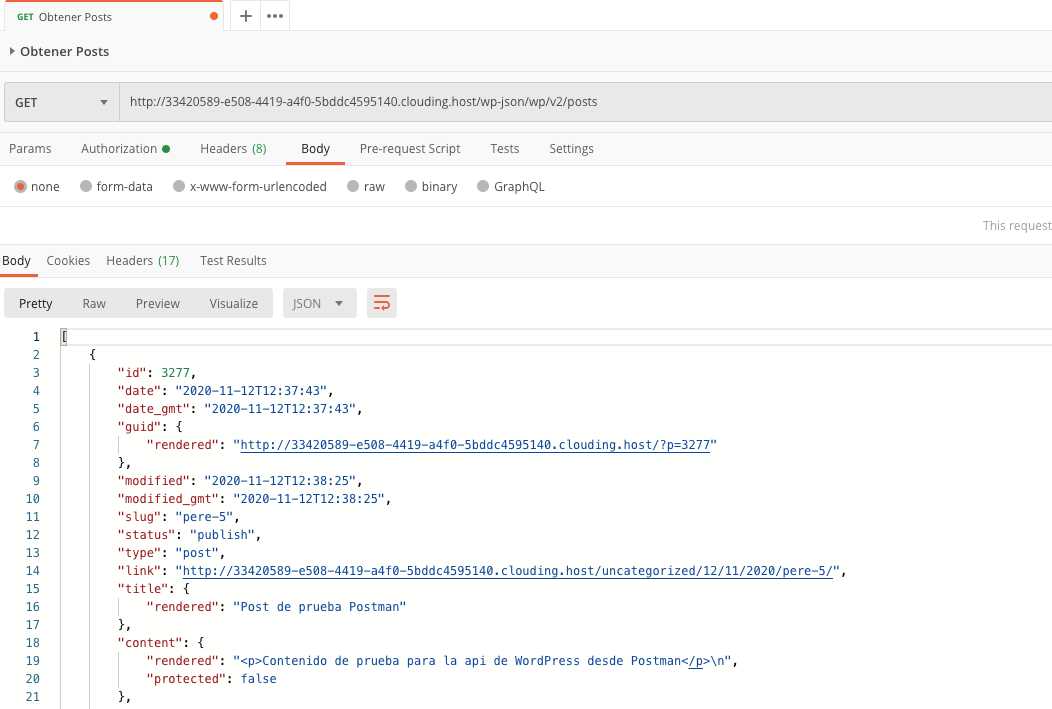Select the form-data body type
This screenshot has width=1052, height=709.
click(x=86, y=186)
